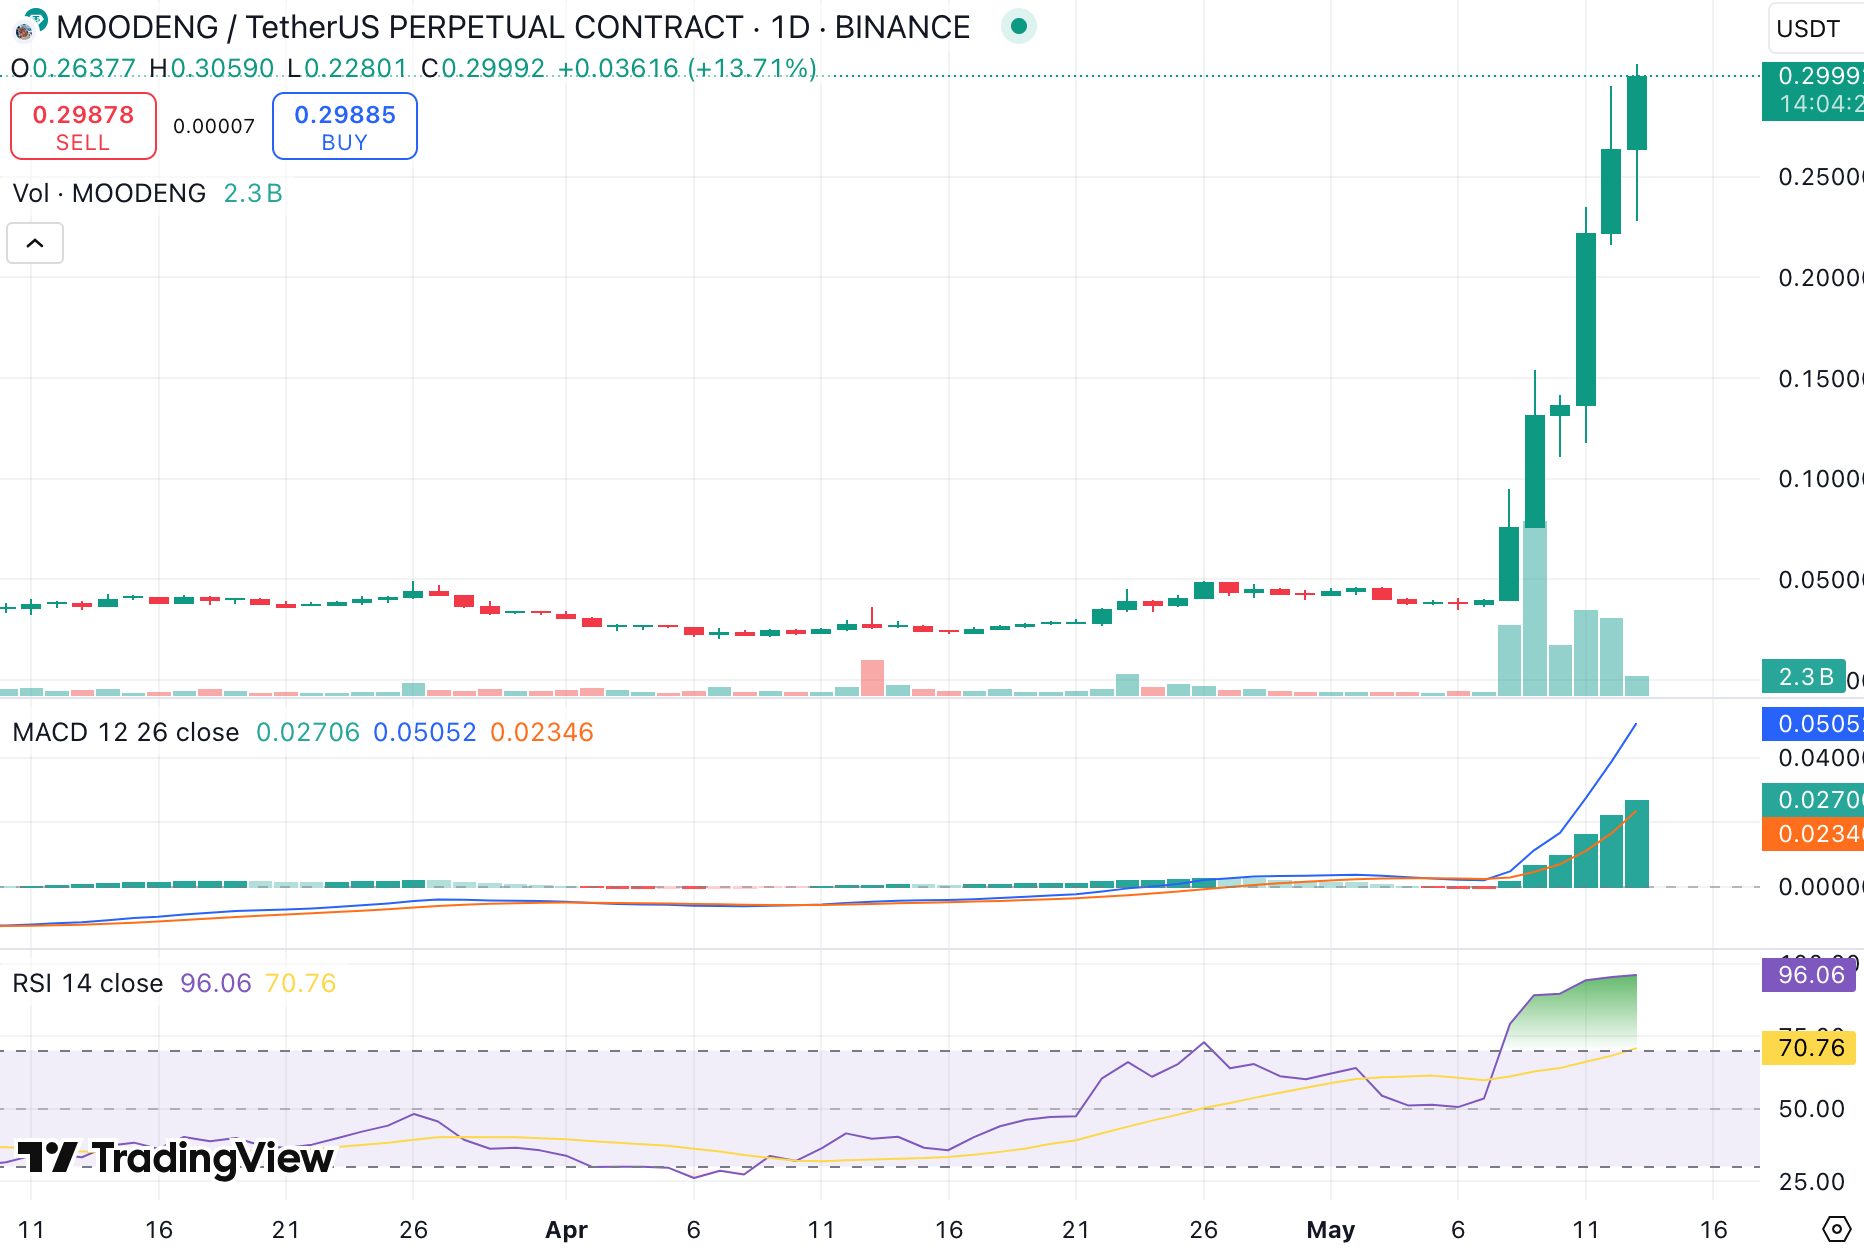Open chart settings hexagon gear icon

[1836, 1228]
